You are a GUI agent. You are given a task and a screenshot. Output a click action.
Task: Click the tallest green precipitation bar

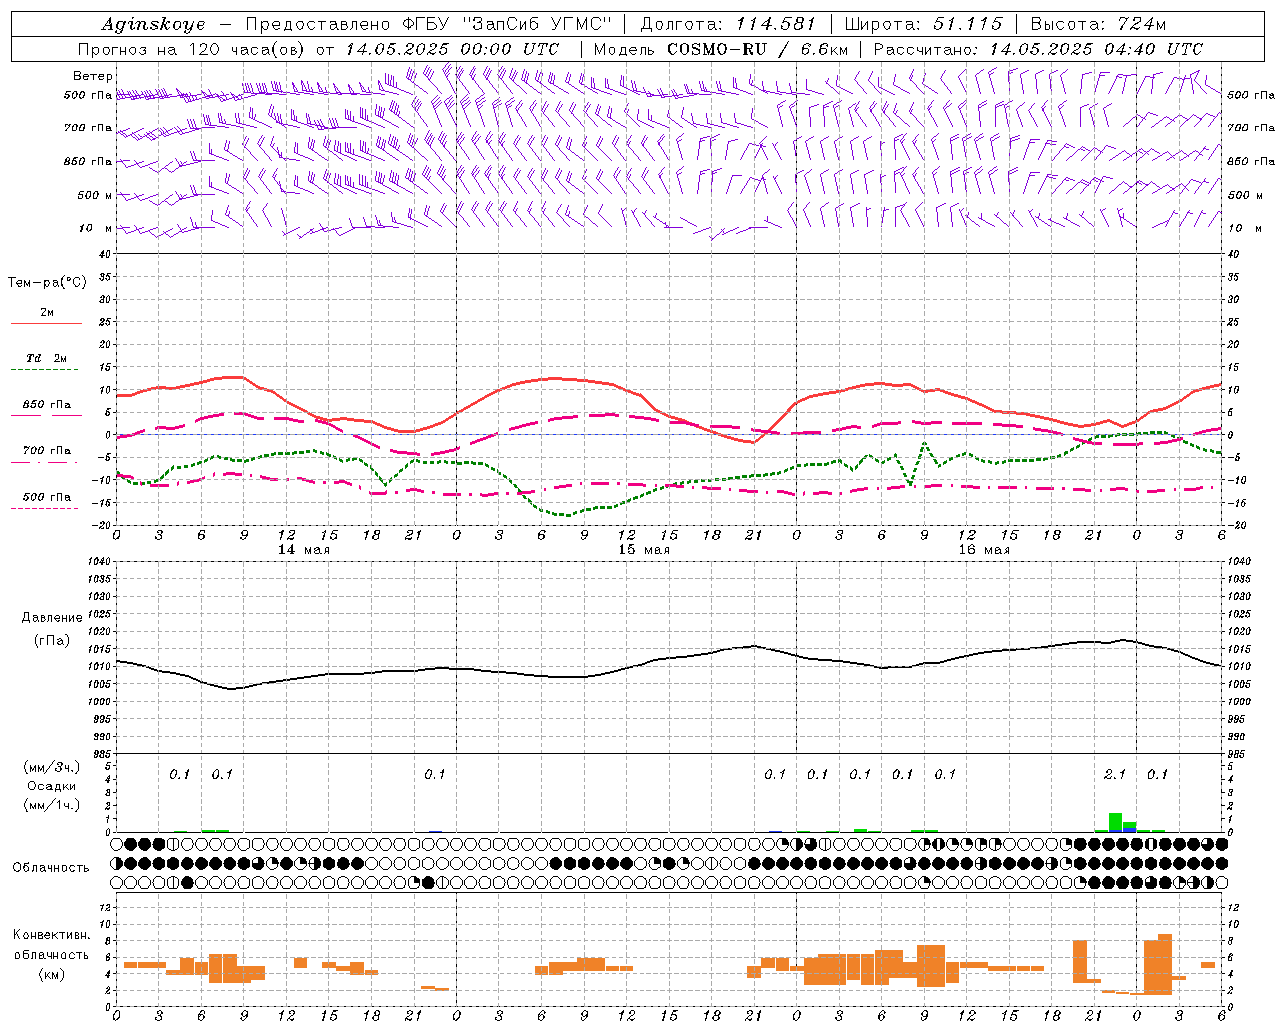coord(1115,822)
